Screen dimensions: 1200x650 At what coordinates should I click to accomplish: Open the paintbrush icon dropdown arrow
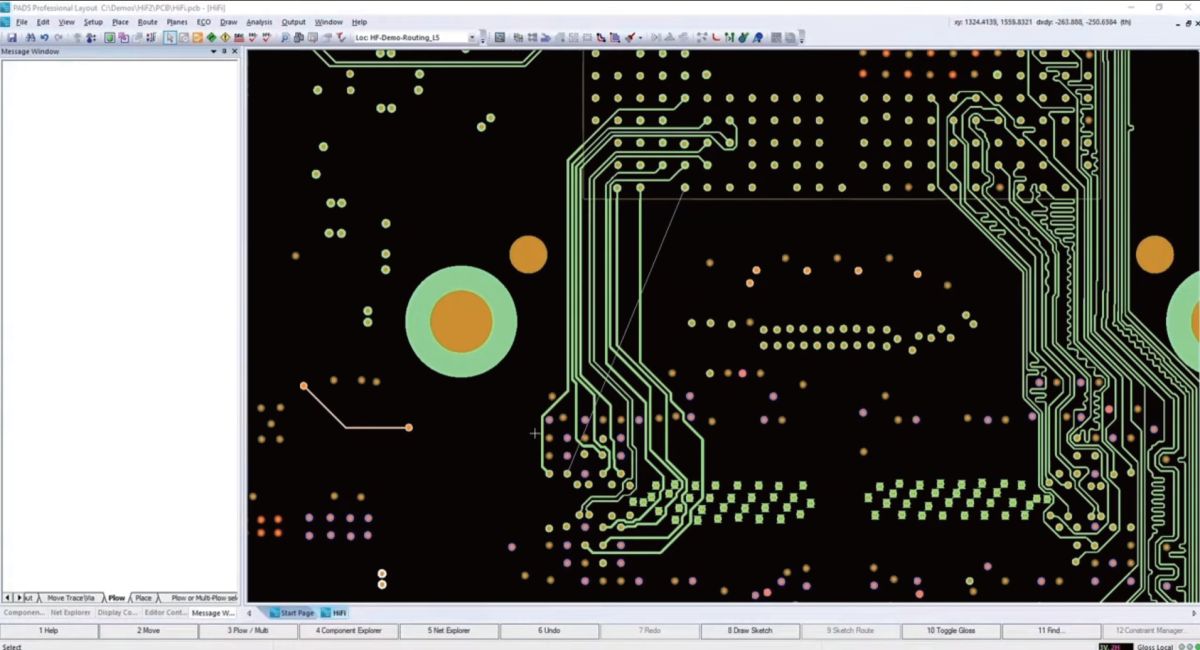pyautogui.click(x=641, y=37)
